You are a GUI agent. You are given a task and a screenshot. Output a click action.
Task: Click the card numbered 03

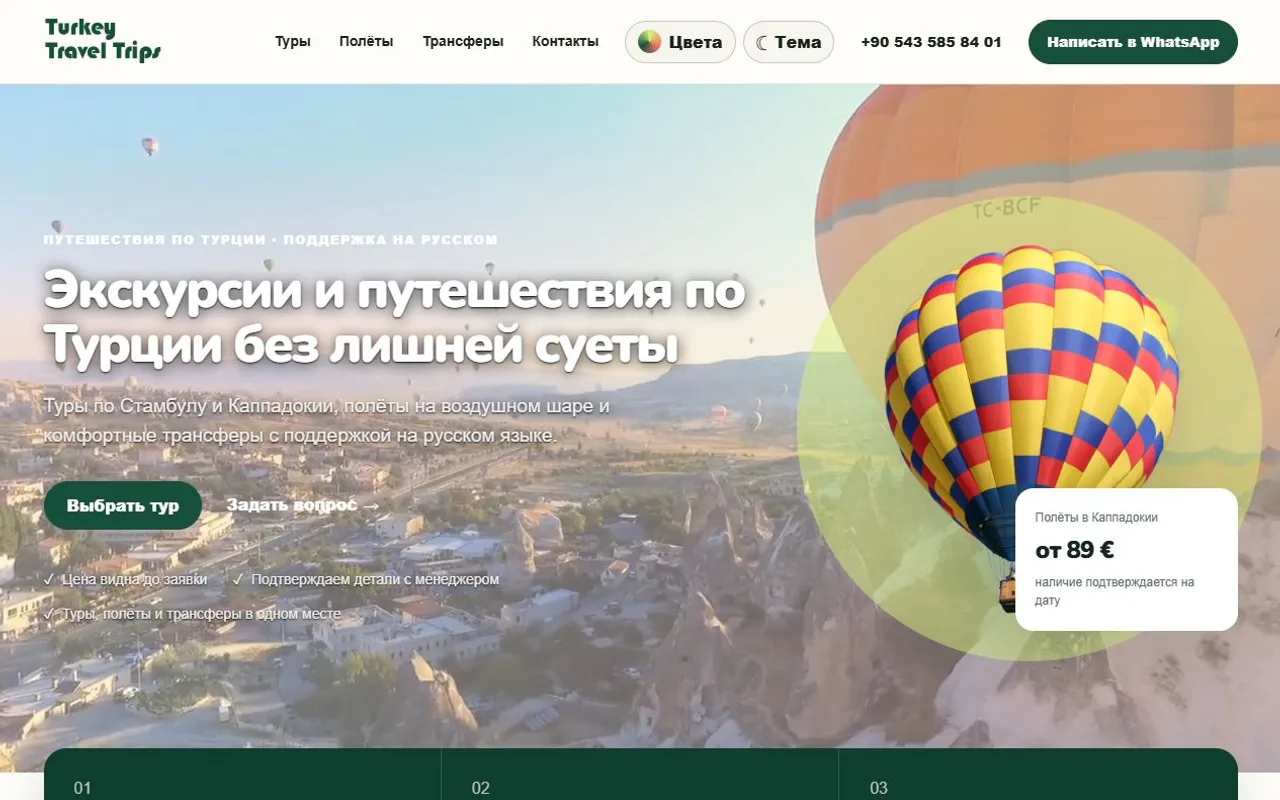tap(1038, 775)
